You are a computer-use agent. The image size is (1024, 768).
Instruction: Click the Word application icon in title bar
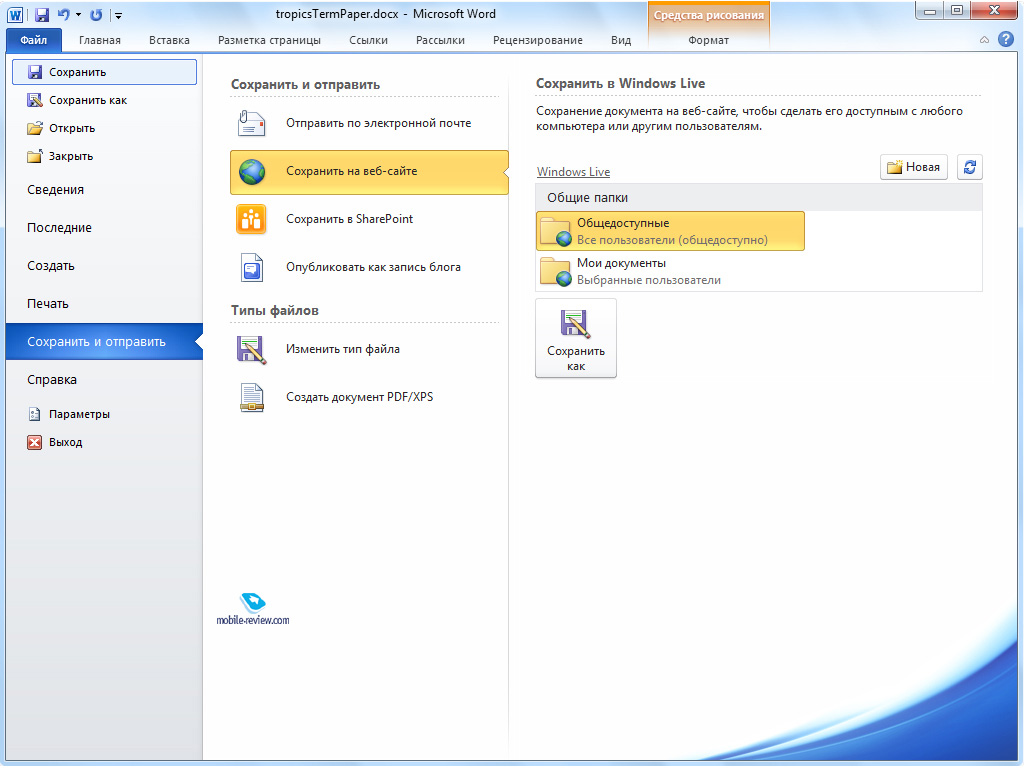tap(14, 14)
